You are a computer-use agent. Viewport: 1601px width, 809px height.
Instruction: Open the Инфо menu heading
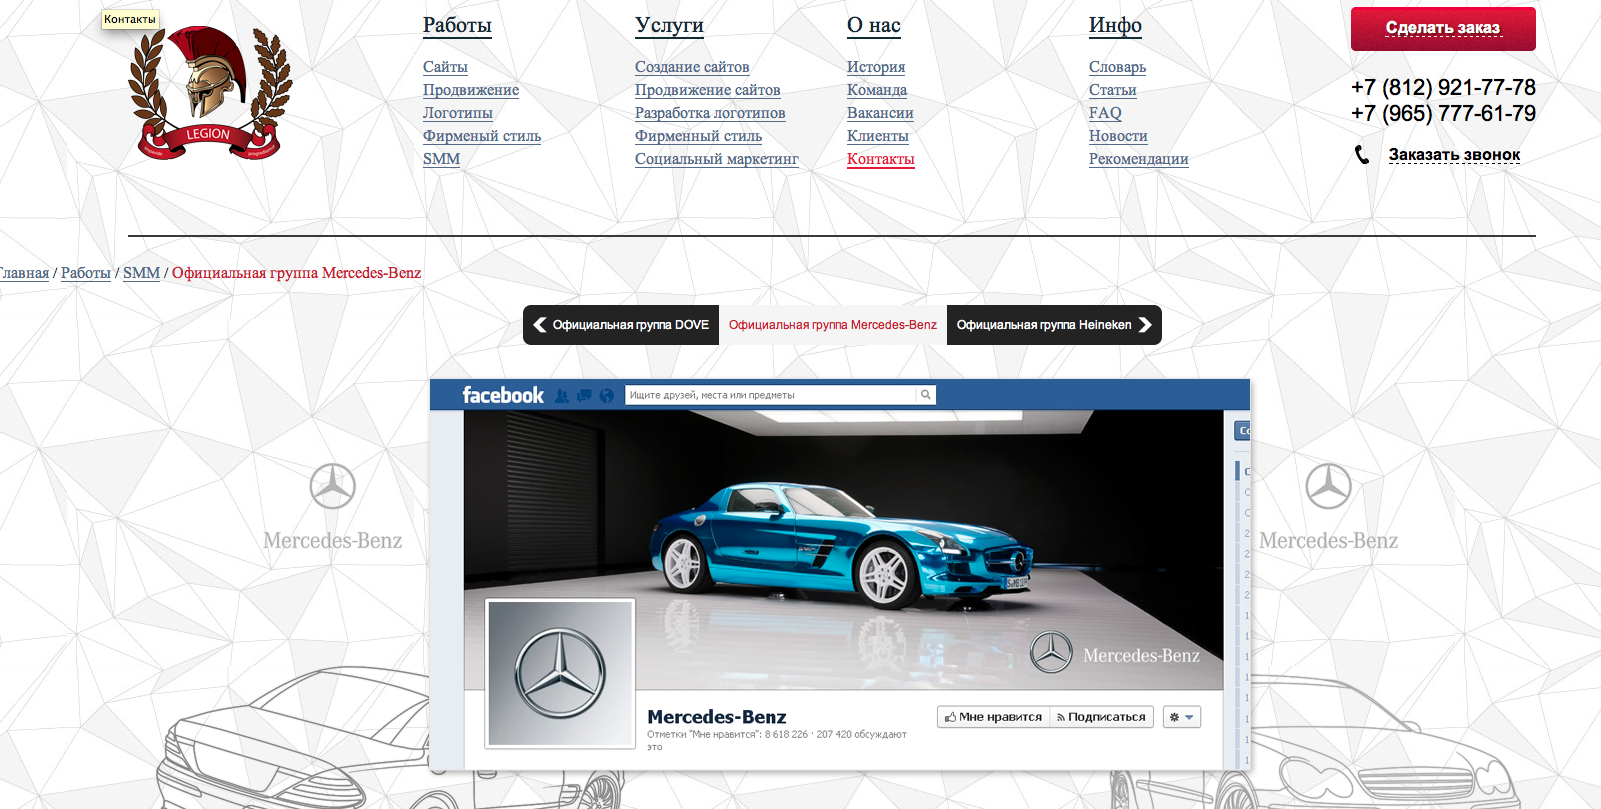(x=1115, y=25)
